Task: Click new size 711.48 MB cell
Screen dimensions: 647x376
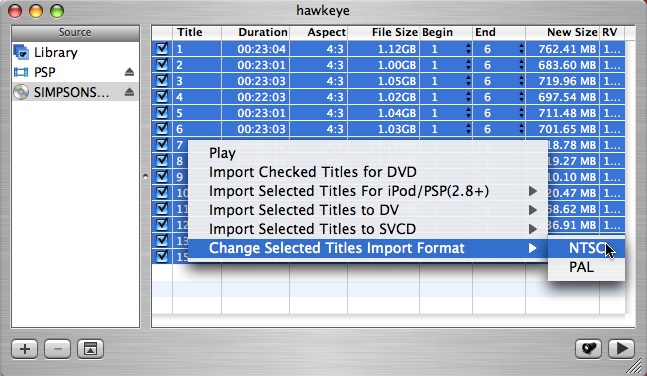Action: pos(567,113)
